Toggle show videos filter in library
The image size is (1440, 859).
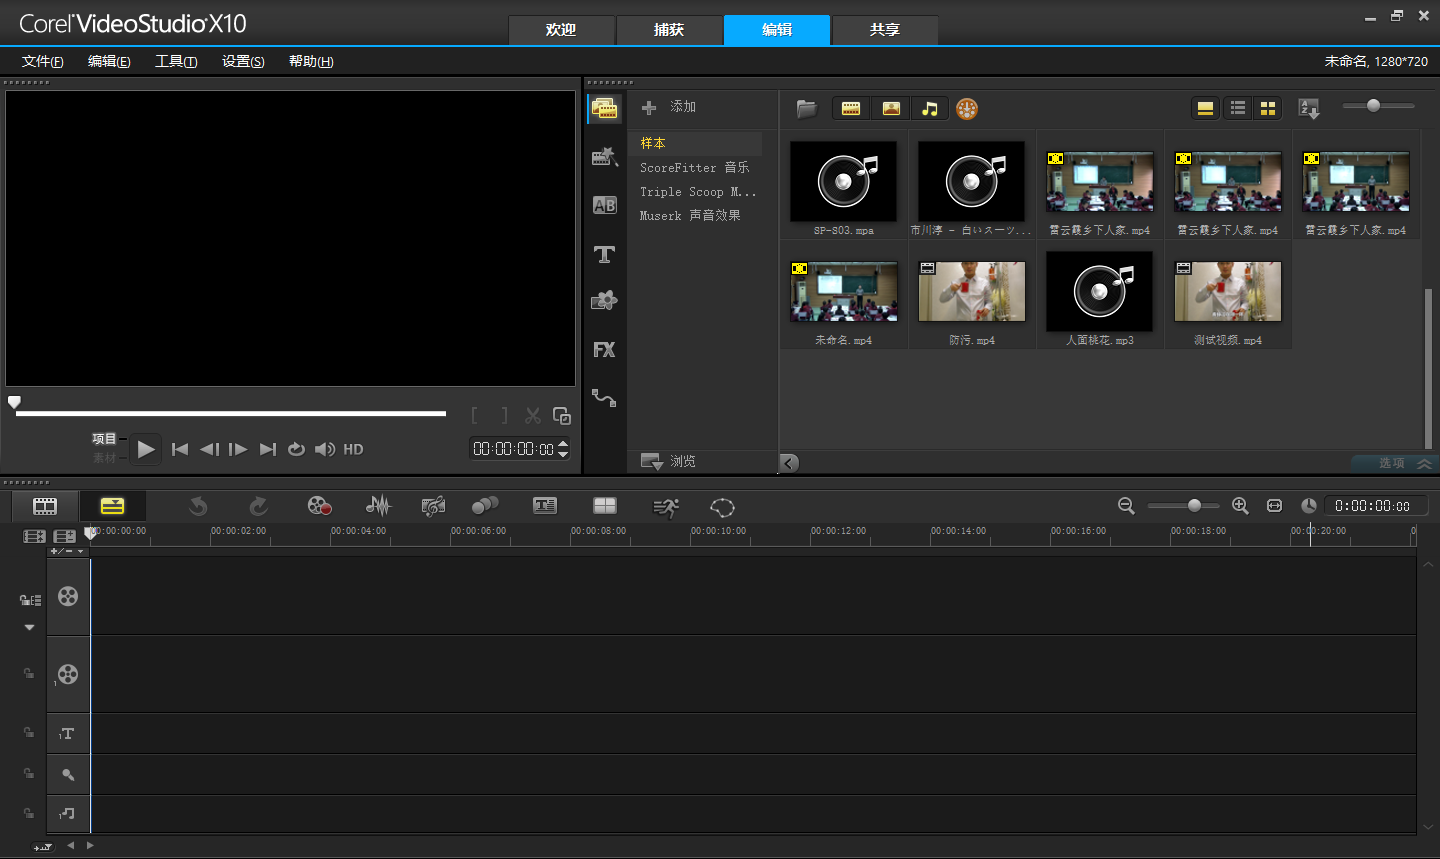(x=851, y=108)
